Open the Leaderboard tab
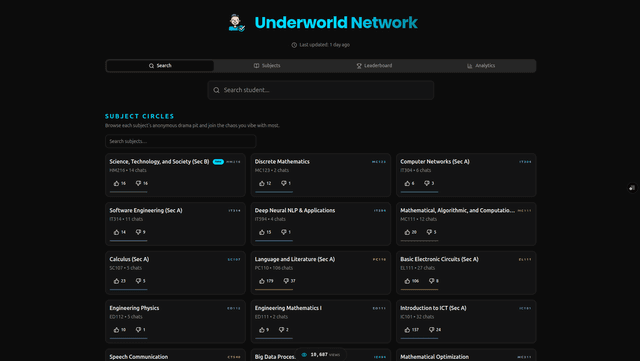The image size is (640, 361). 374,66
